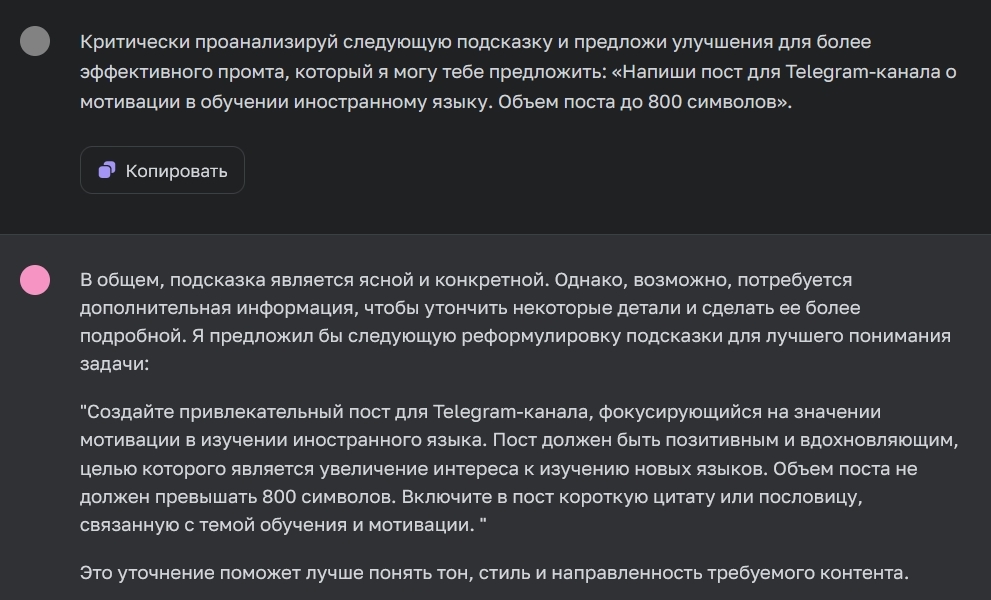The width and height of the screenshot is (991, 600).
Task: Click inside the lighter assistant response panel
Action: [500, 400]
